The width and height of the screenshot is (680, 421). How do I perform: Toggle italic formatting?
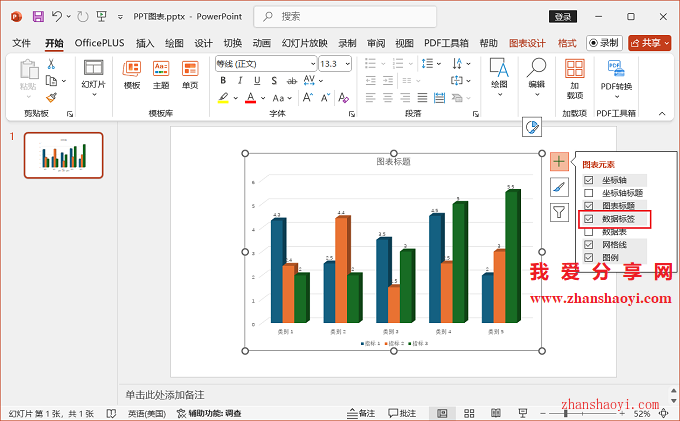[240, 81]
